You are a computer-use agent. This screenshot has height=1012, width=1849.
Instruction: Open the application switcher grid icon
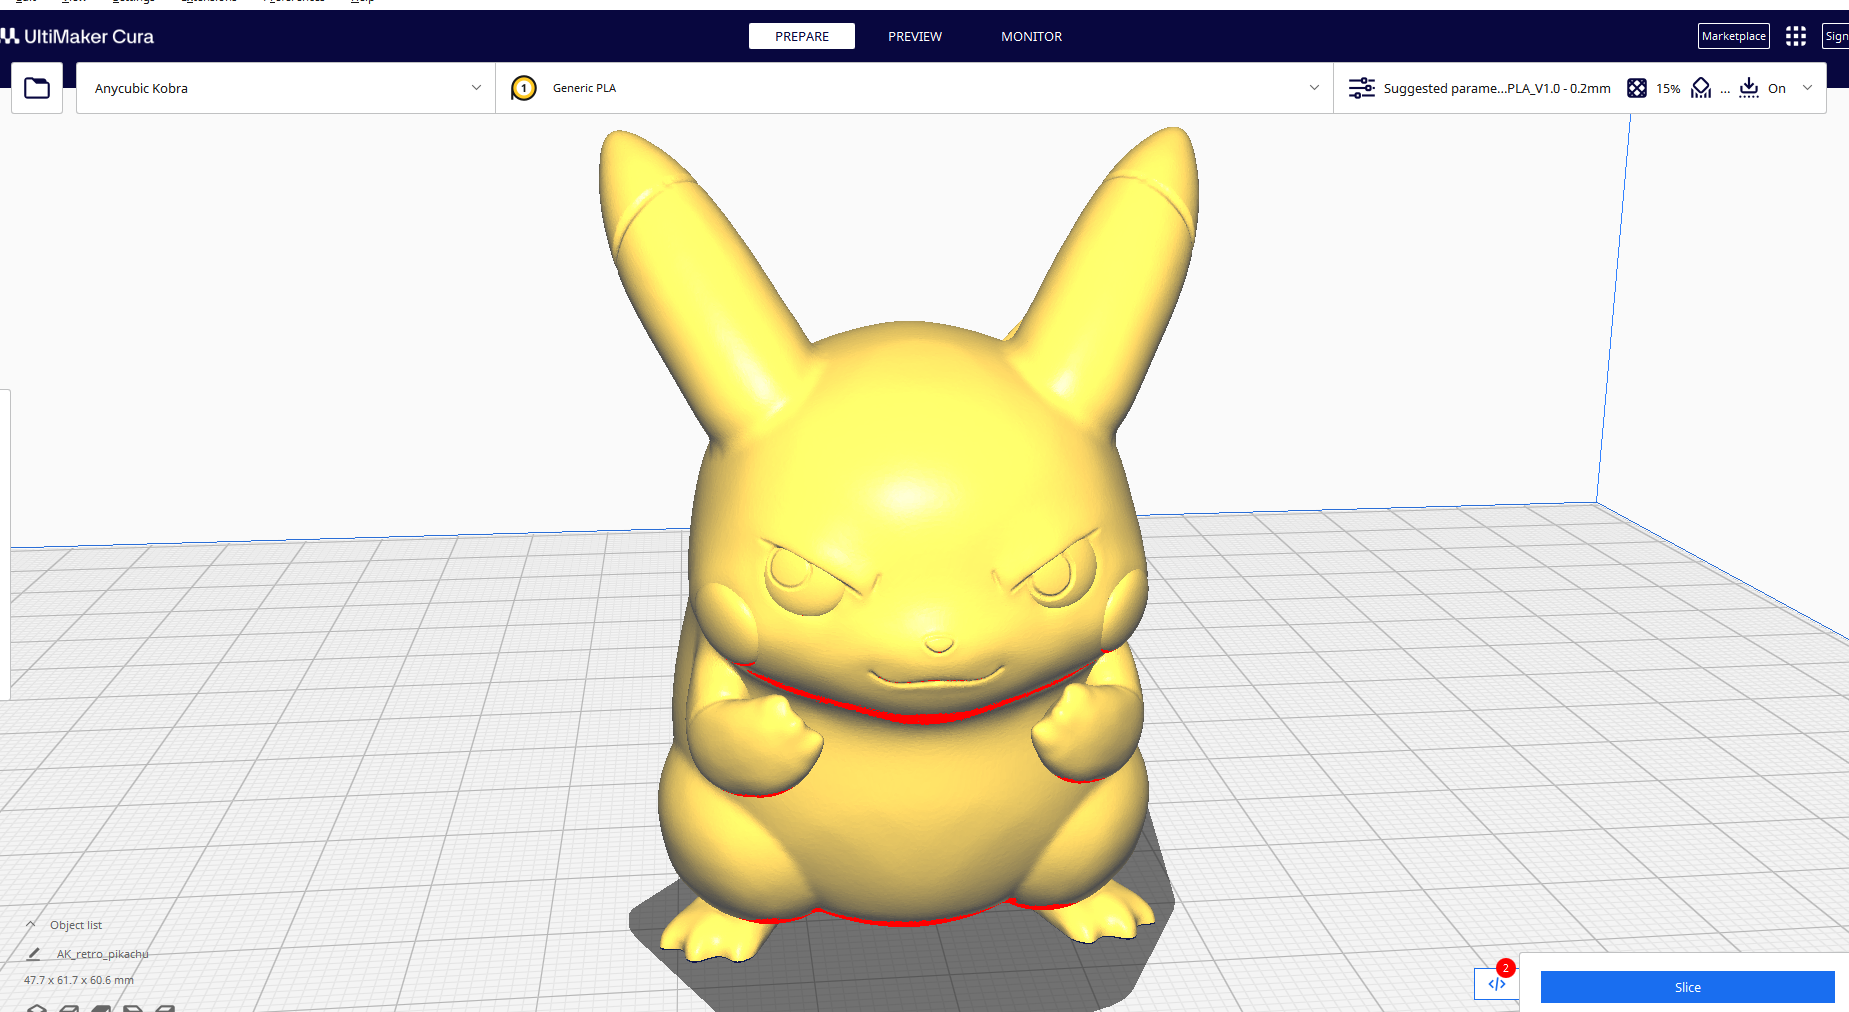click(1796, 36)
